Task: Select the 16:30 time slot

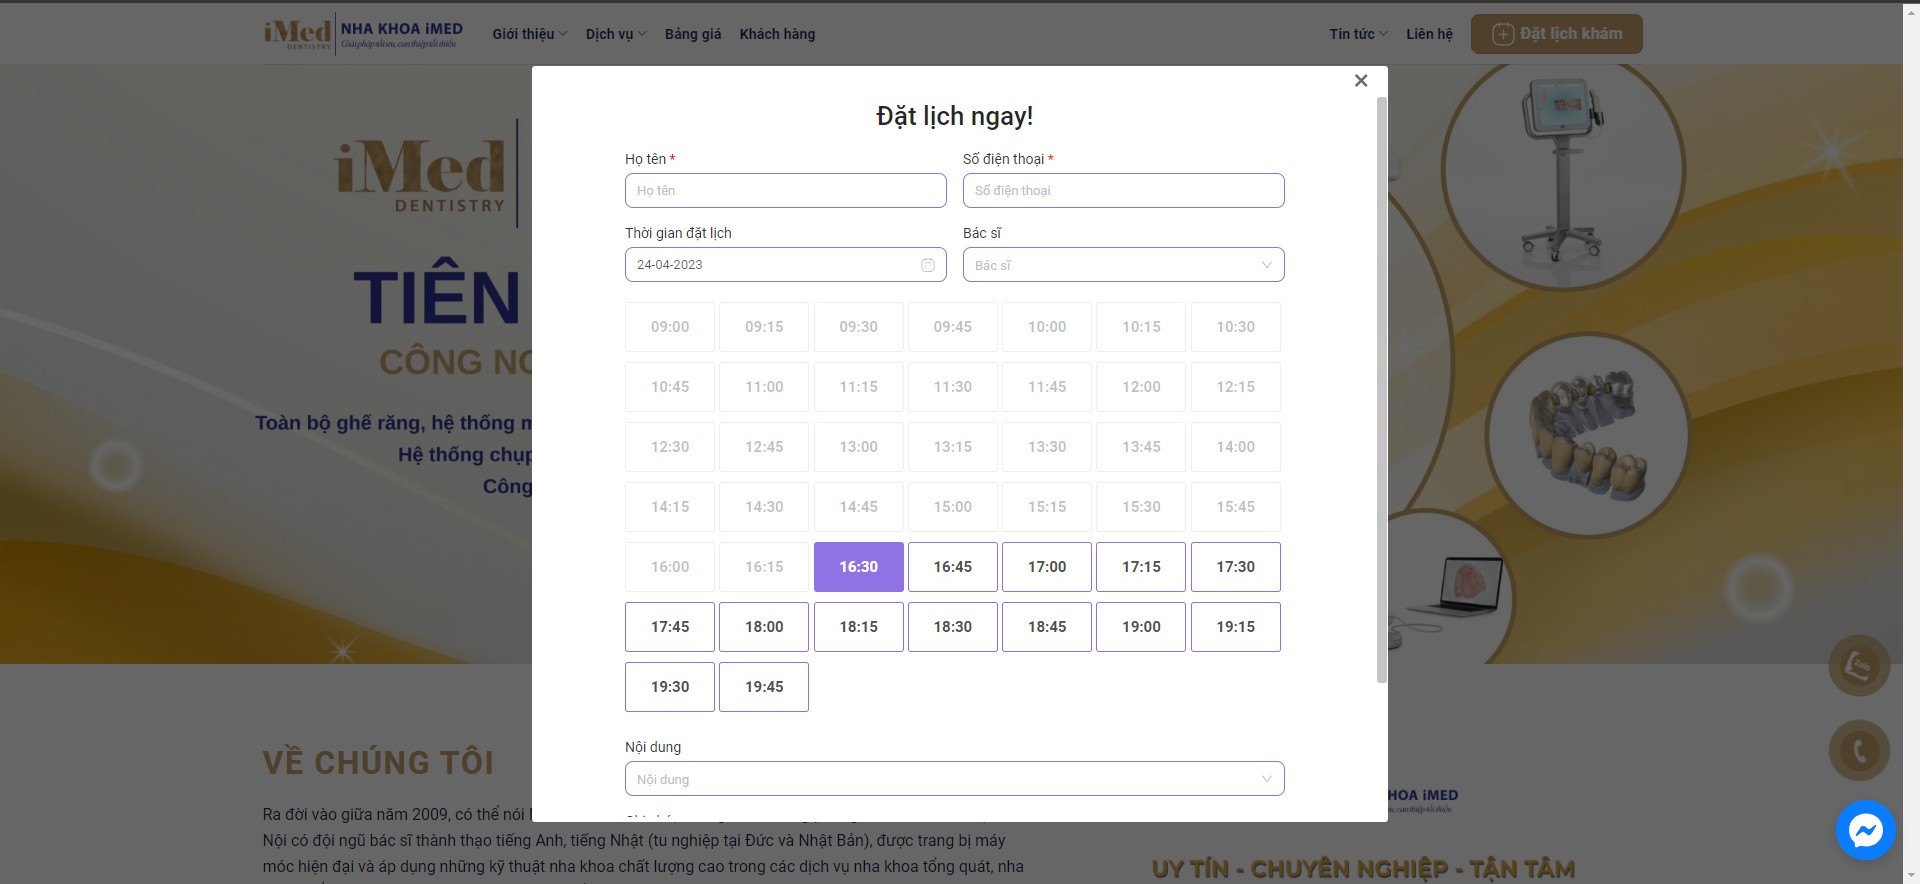Action: 858,567
